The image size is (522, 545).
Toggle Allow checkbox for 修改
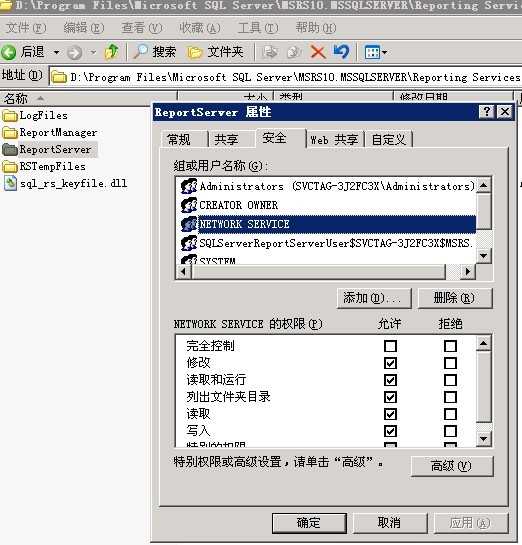[390, 363]
